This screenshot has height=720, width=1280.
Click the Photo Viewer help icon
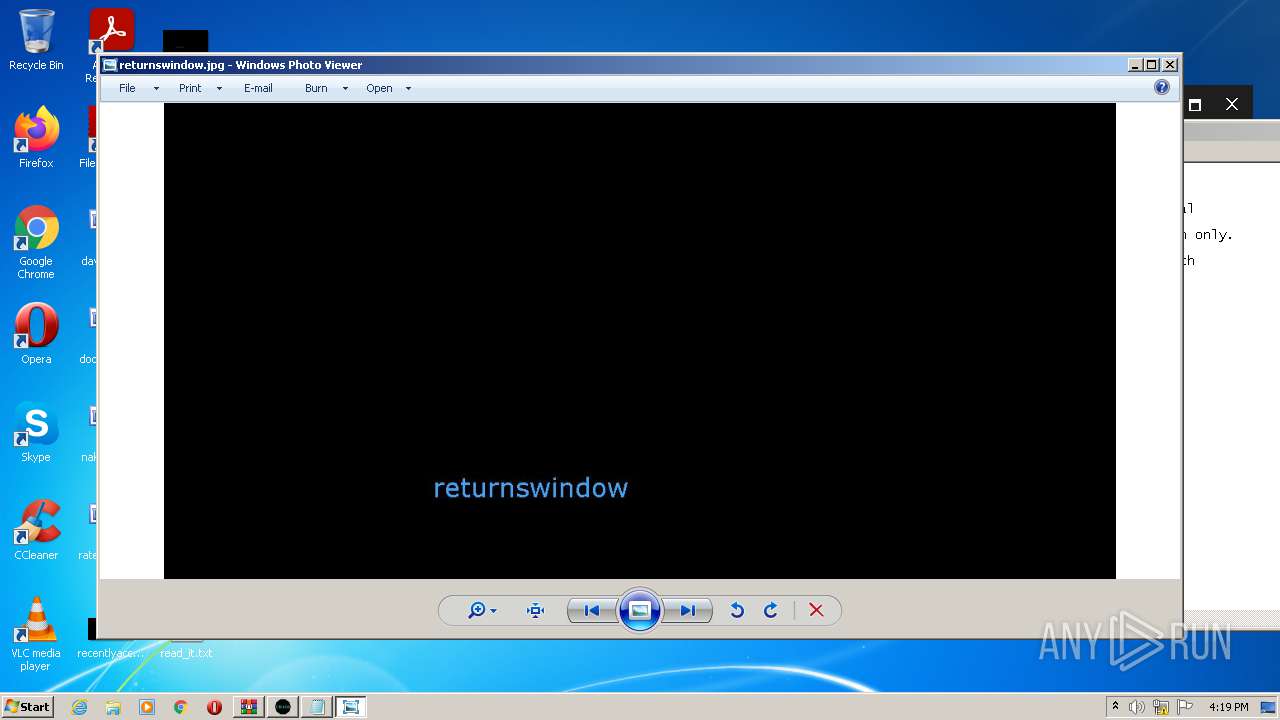[1162, 87]
